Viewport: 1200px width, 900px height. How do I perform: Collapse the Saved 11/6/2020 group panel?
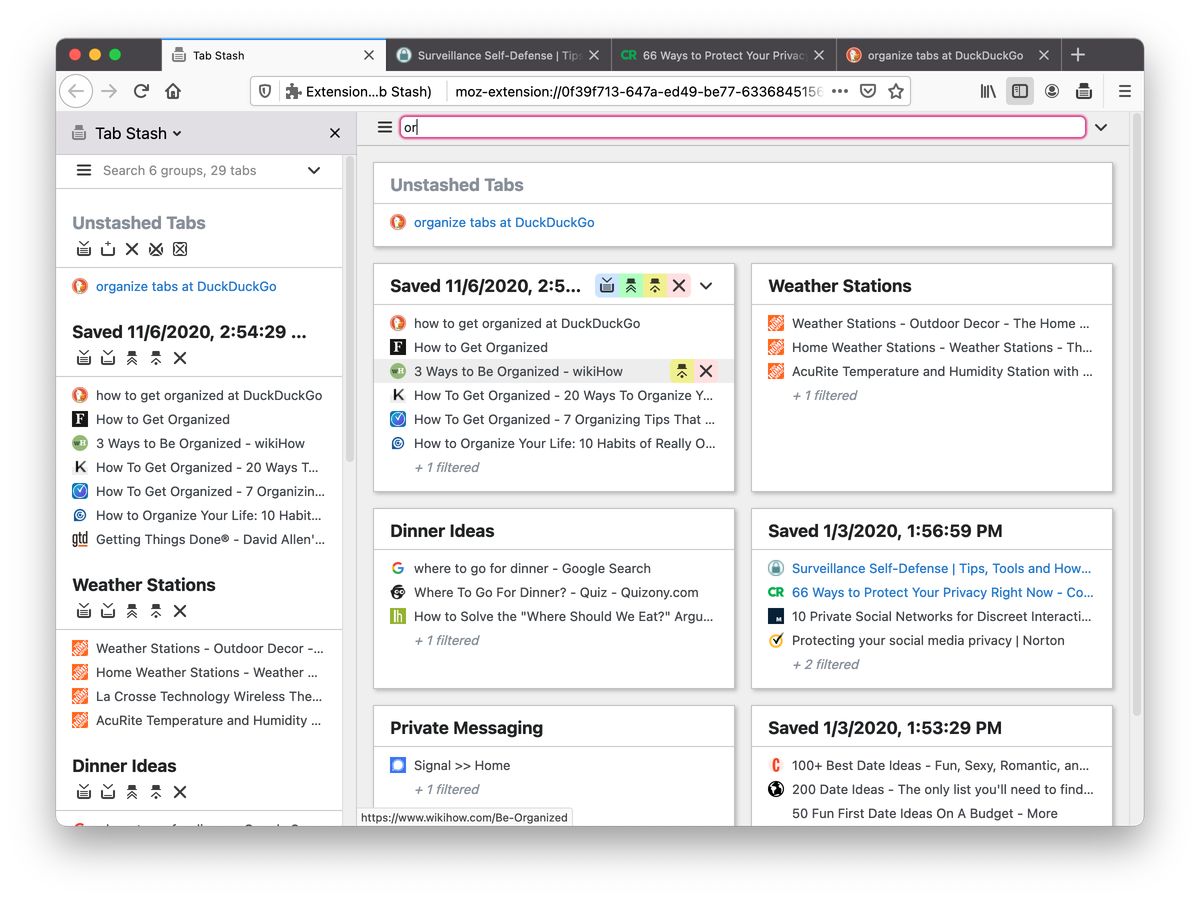tap(706, 285)
